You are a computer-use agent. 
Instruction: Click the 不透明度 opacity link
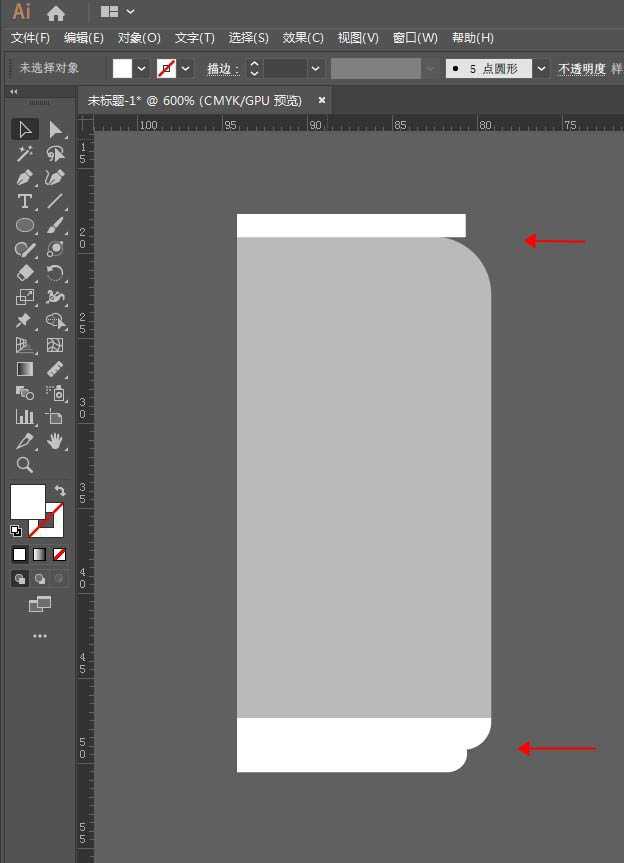click(x=581, y=69)
